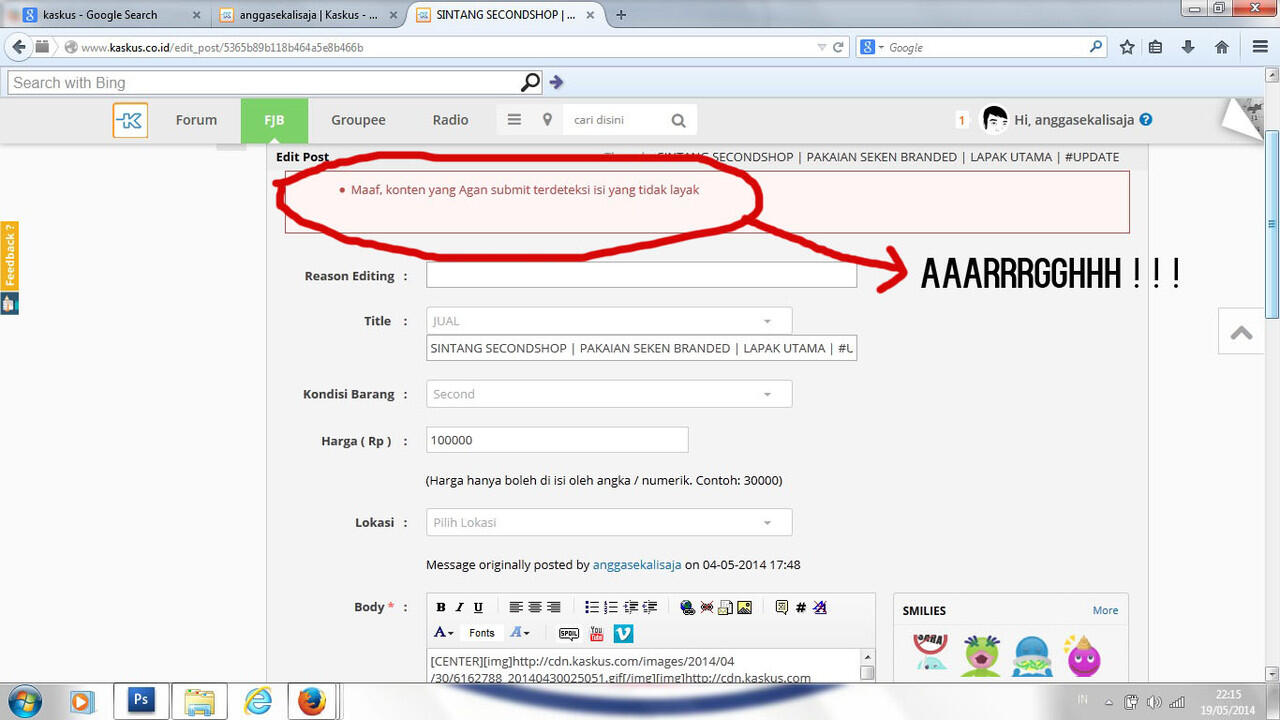Apply Underline formatting in the body editor
Viewport: 1280px width, 720px height.
(x=478, y=607)
